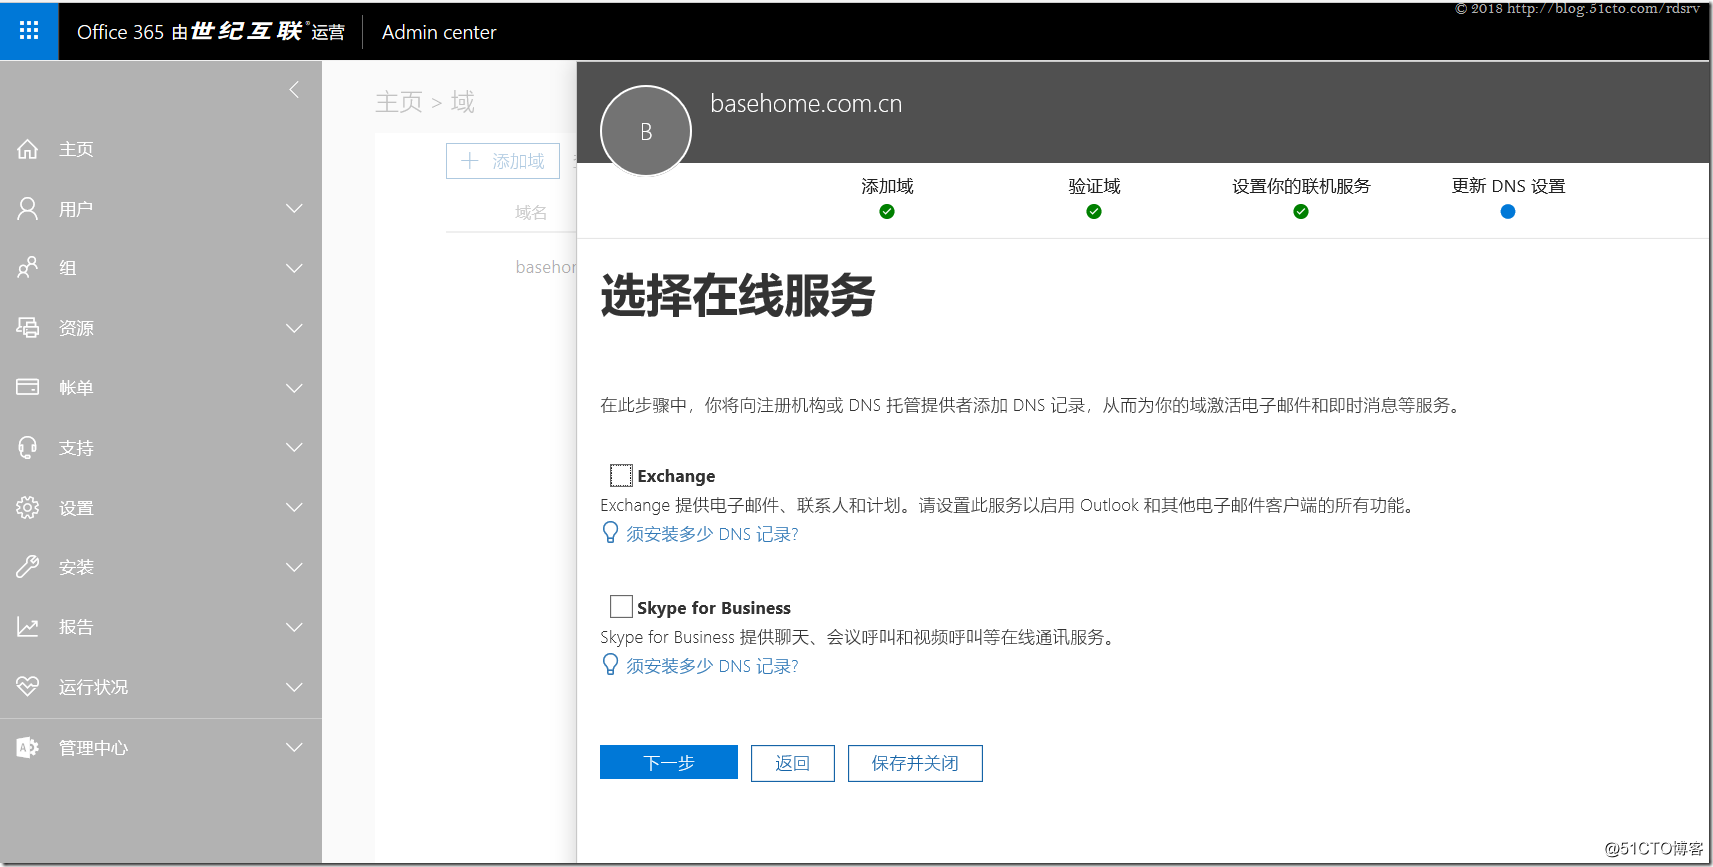The image size is (1713, 867).
Task: Open Skype 须安装多少 DNS 记录 link
Action: pos(712,666)
